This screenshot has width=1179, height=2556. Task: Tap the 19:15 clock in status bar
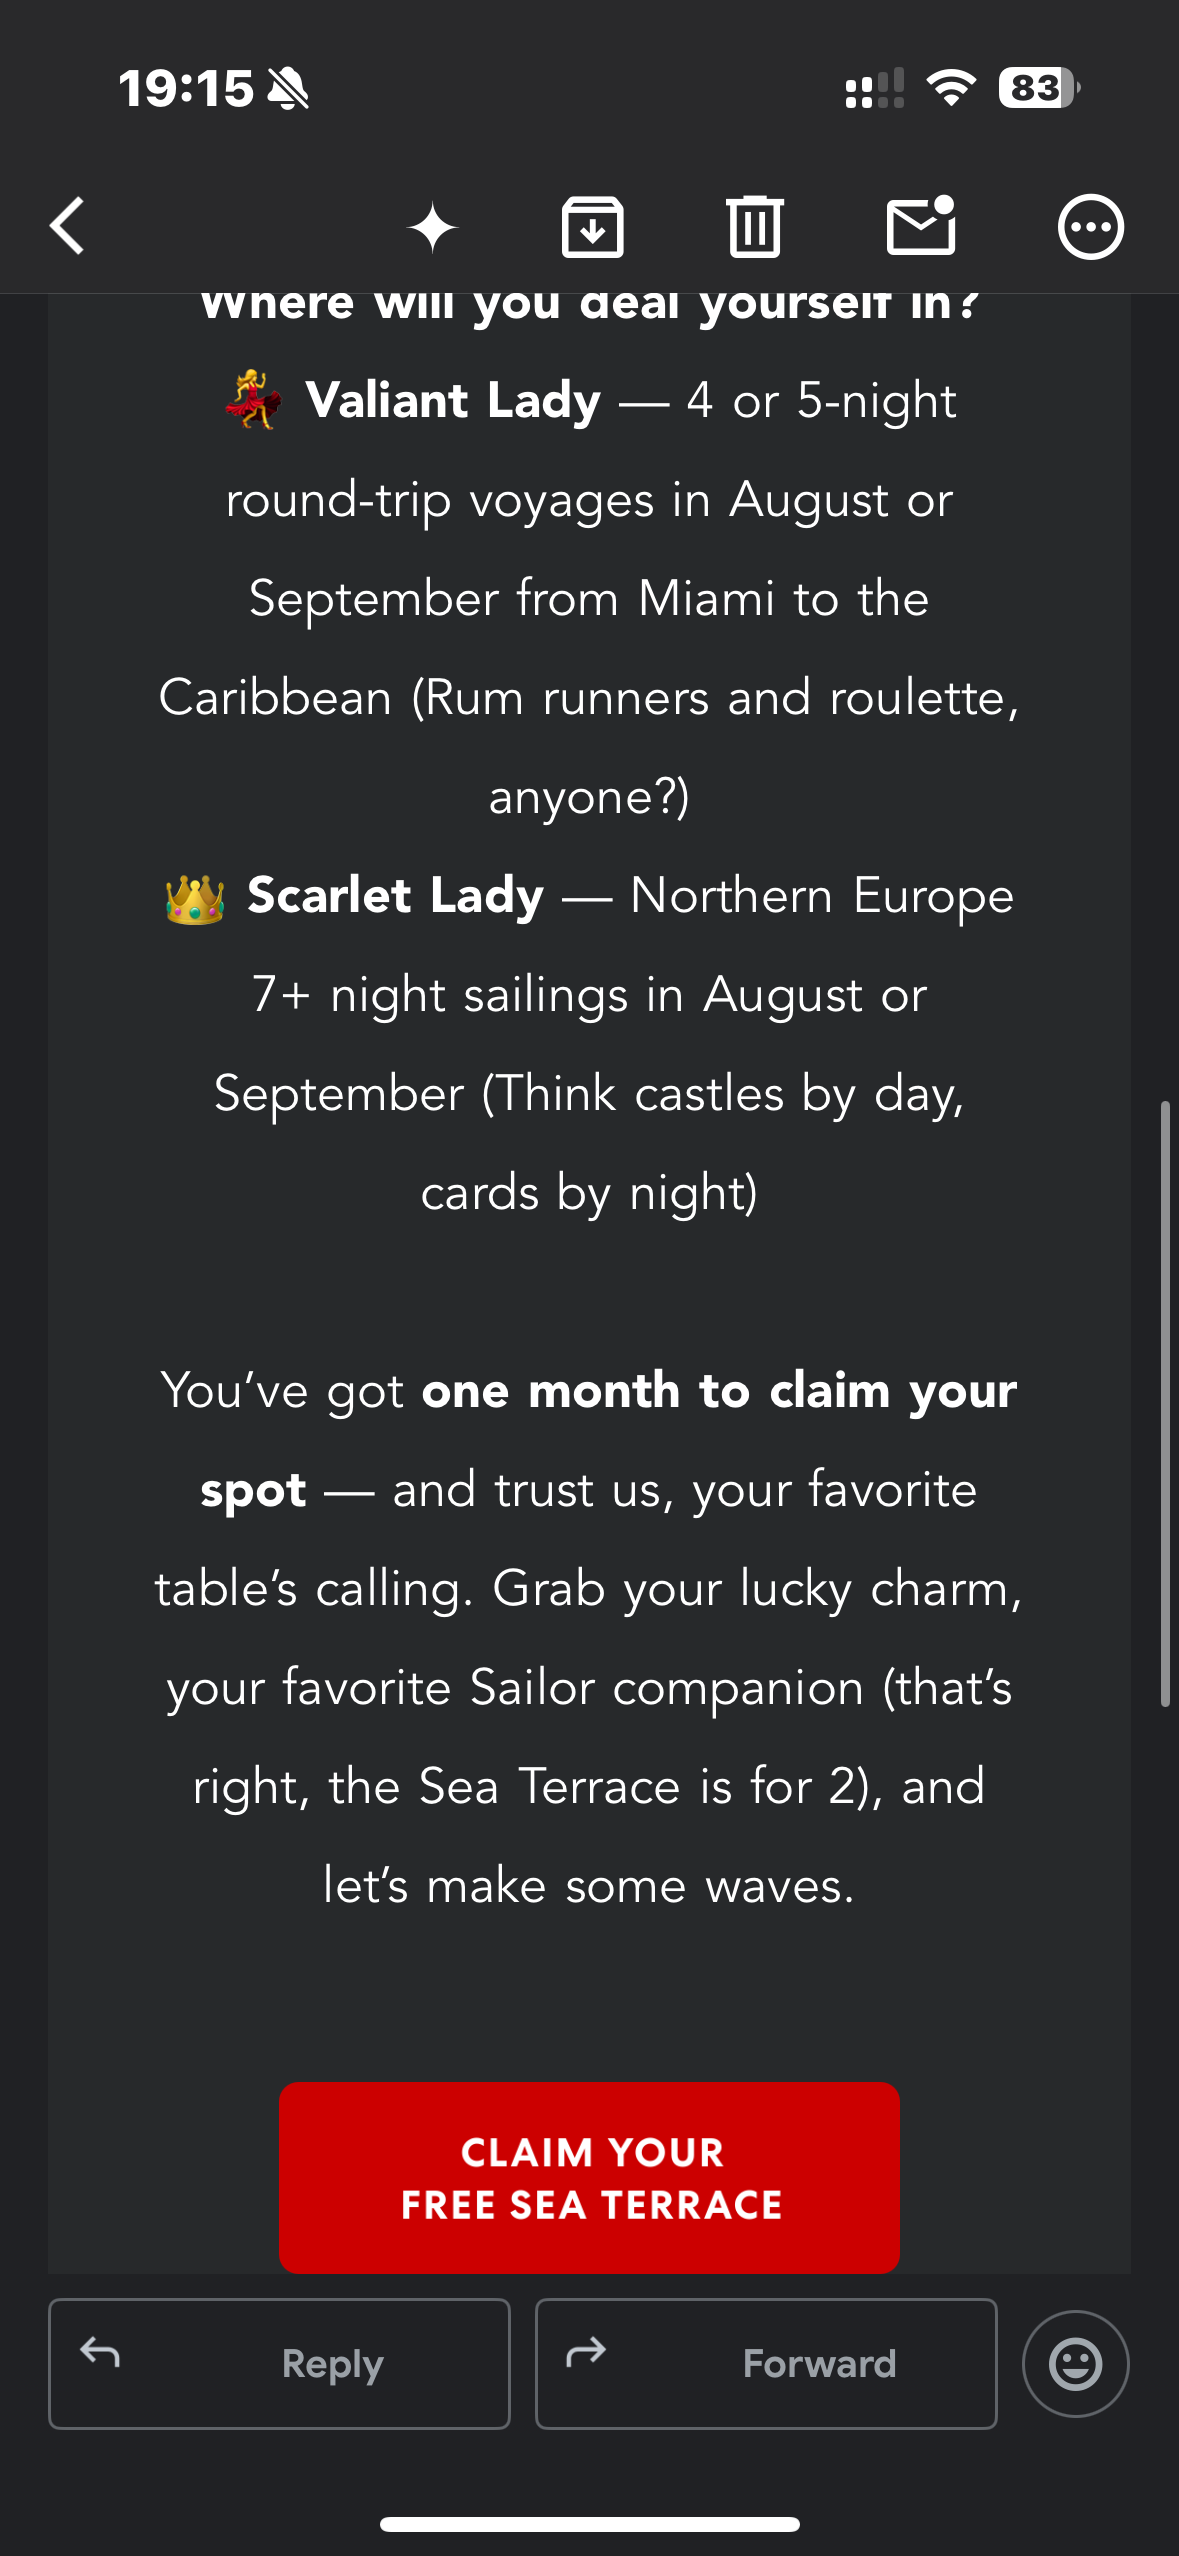click(186, 88)
